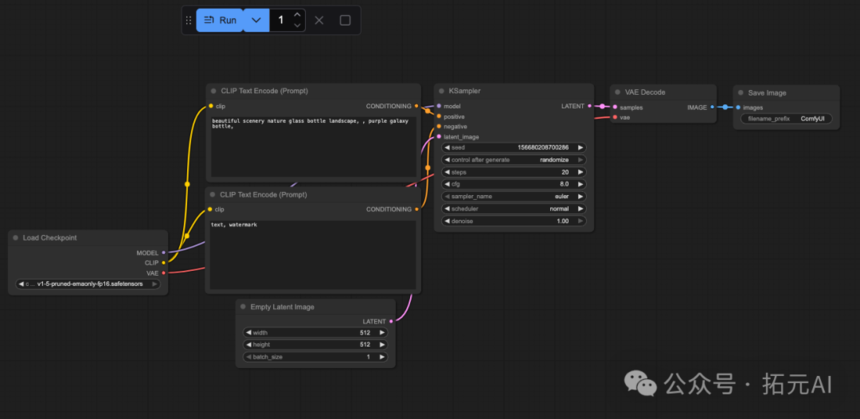Increase seed value with right arrow
The image size is (860, 419).
click(x=580, y=148)
